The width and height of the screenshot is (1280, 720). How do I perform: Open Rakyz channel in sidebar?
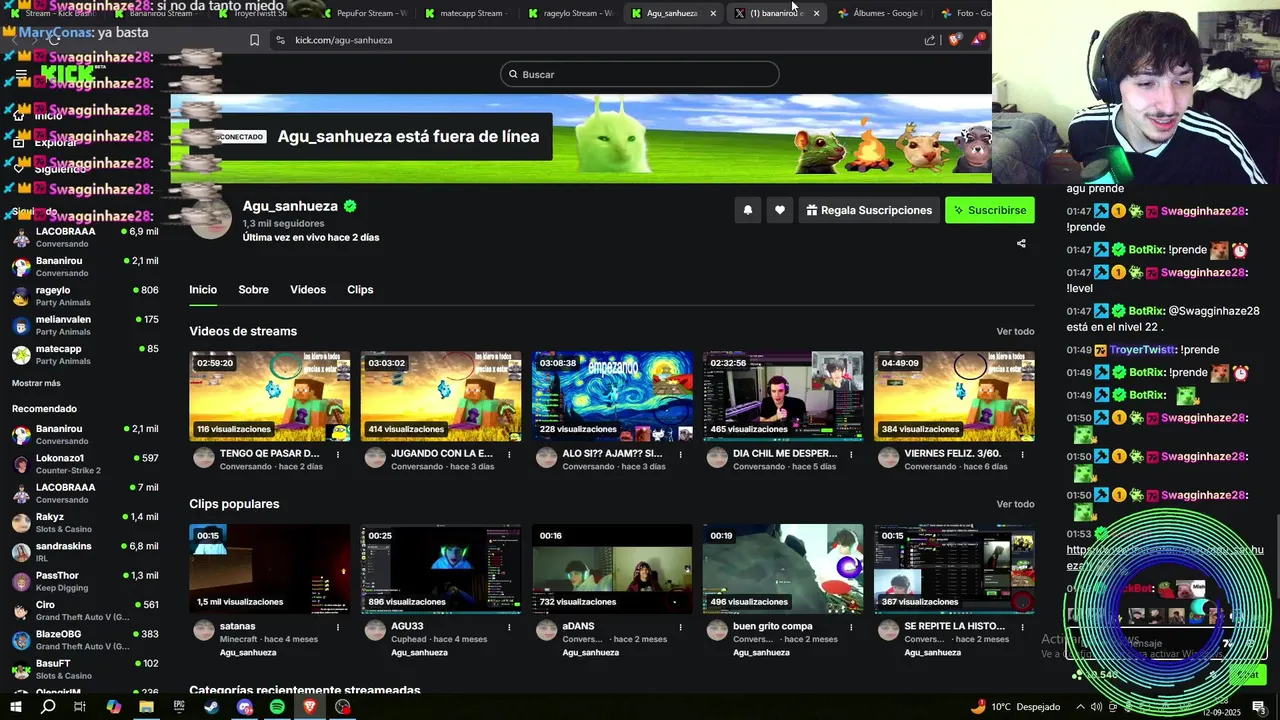85,522
